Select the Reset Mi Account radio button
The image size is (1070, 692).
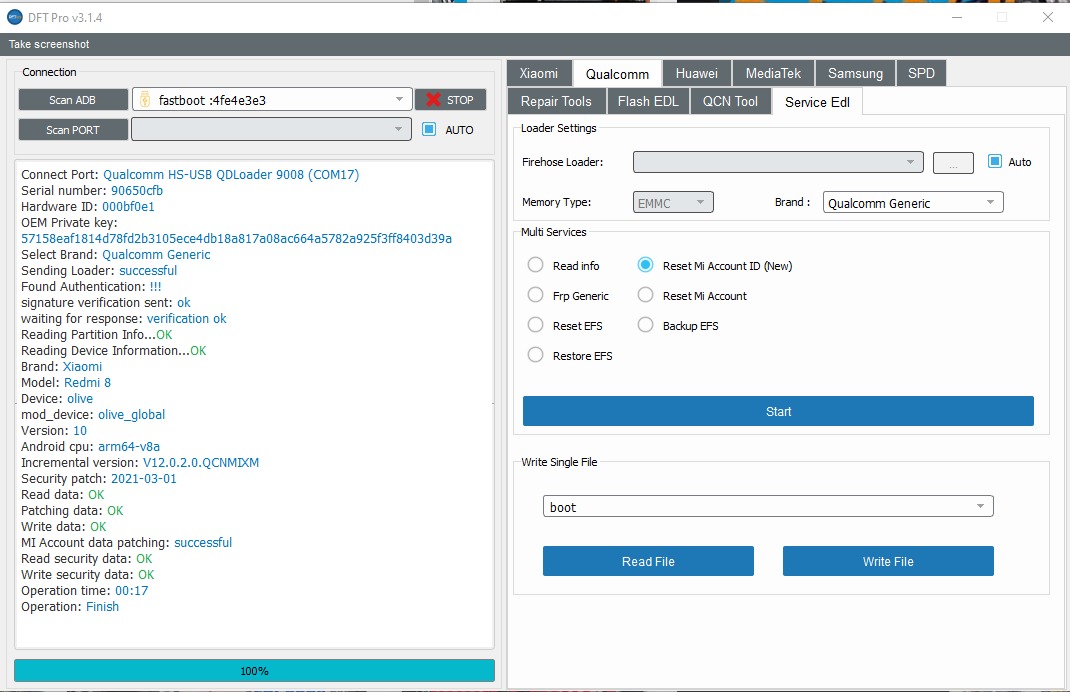tap(645, 295)
